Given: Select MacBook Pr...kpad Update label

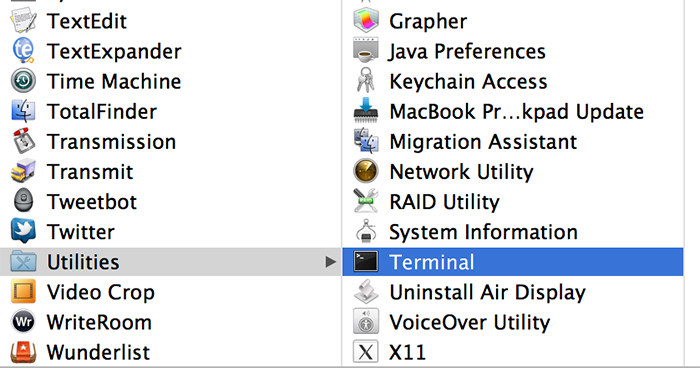Looking at the screenshot, I should click(517, 112).
